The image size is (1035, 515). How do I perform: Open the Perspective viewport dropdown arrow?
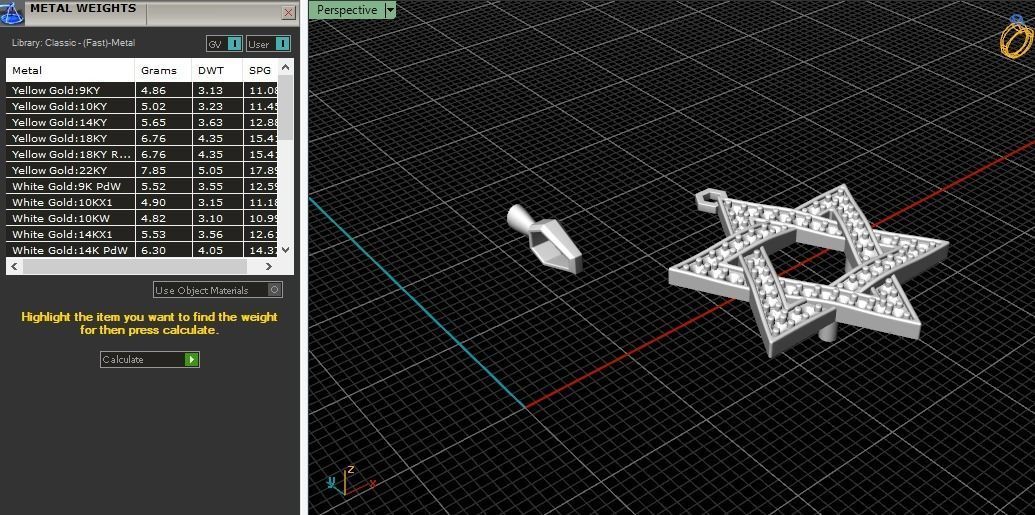click(x=390, y=10)
